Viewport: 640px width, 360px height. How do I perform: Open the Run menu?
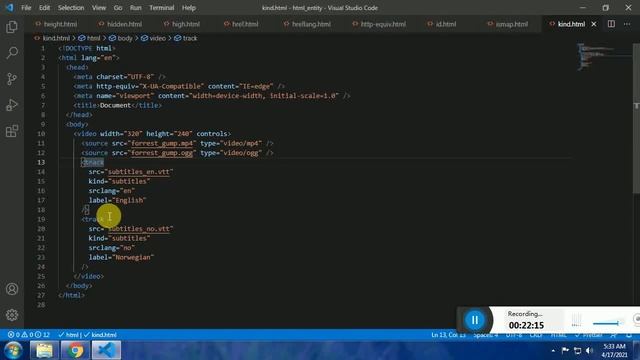pyautogui.click(x=136, y=8)
